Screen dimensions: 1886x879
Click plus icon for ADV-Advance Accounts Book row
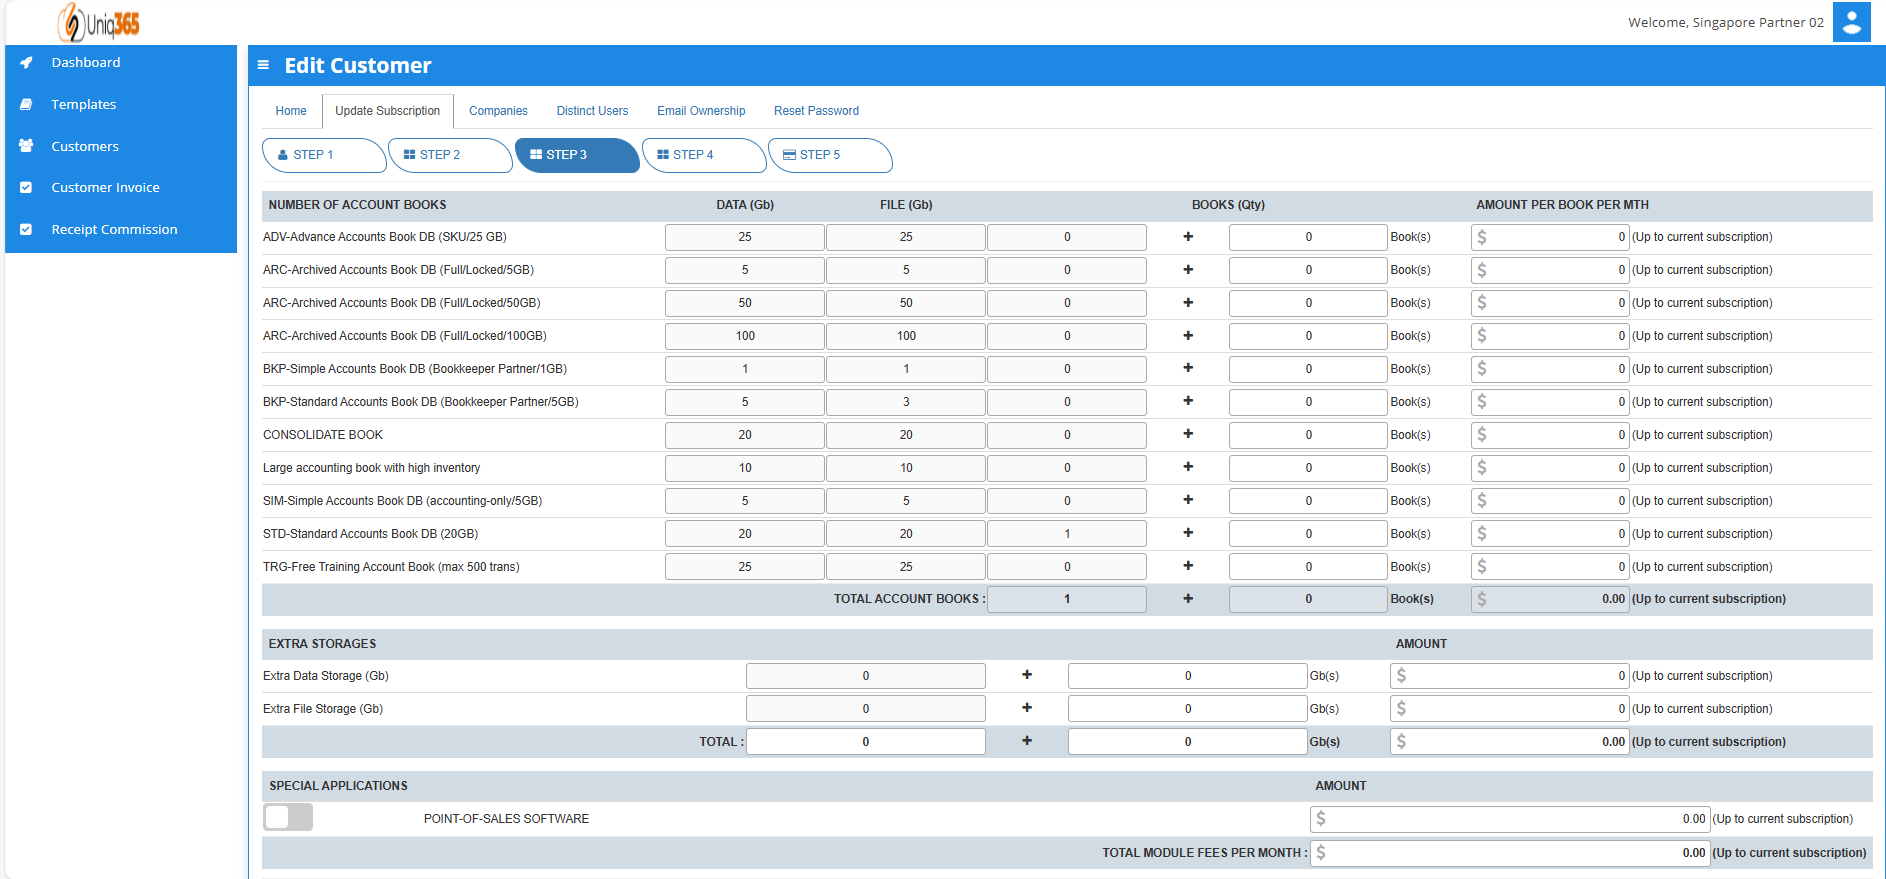pos(1188,237)
